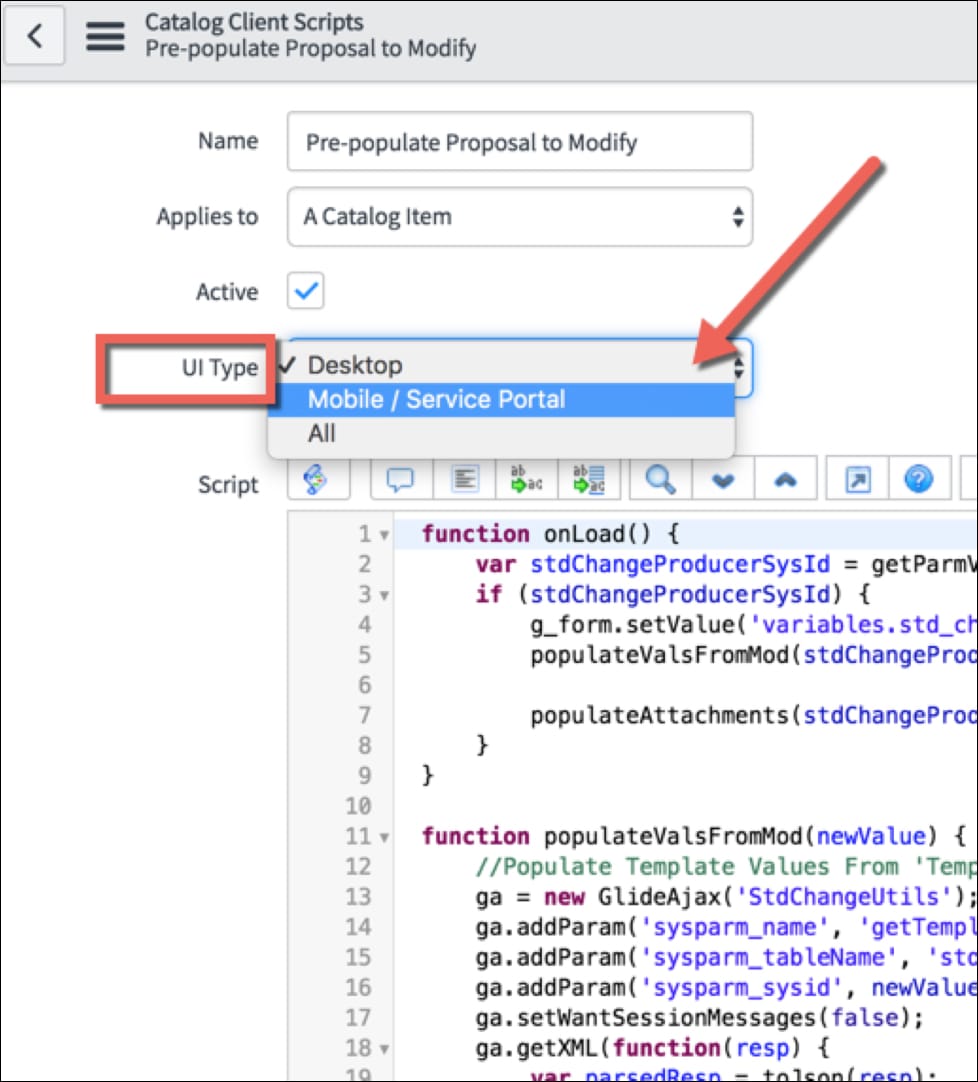Collapse the if block fold arrow on line 3

384,596
